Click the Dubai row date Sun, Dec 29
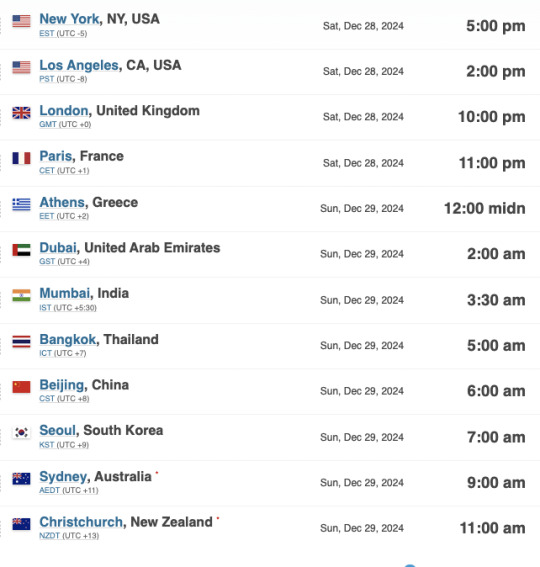 point(362,254)
